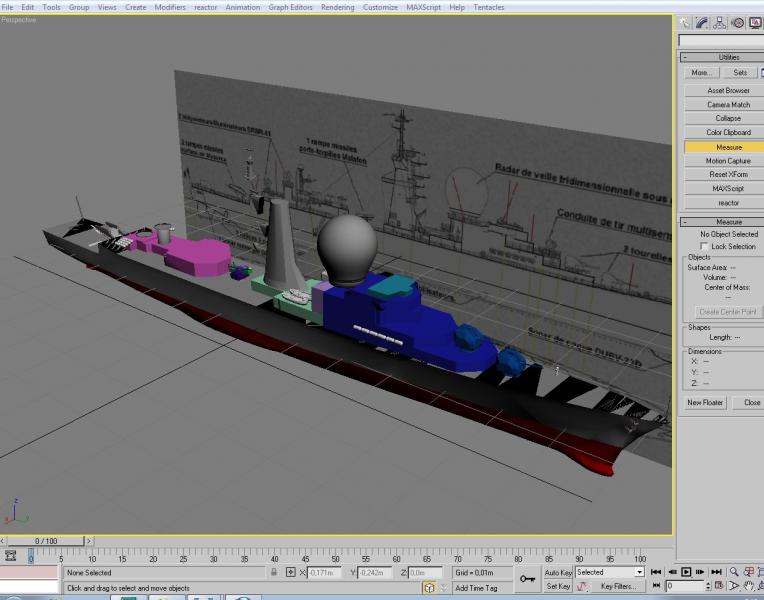Click the More... utilities button
This screenshot has width=764, height=600.
pos(701,73)
